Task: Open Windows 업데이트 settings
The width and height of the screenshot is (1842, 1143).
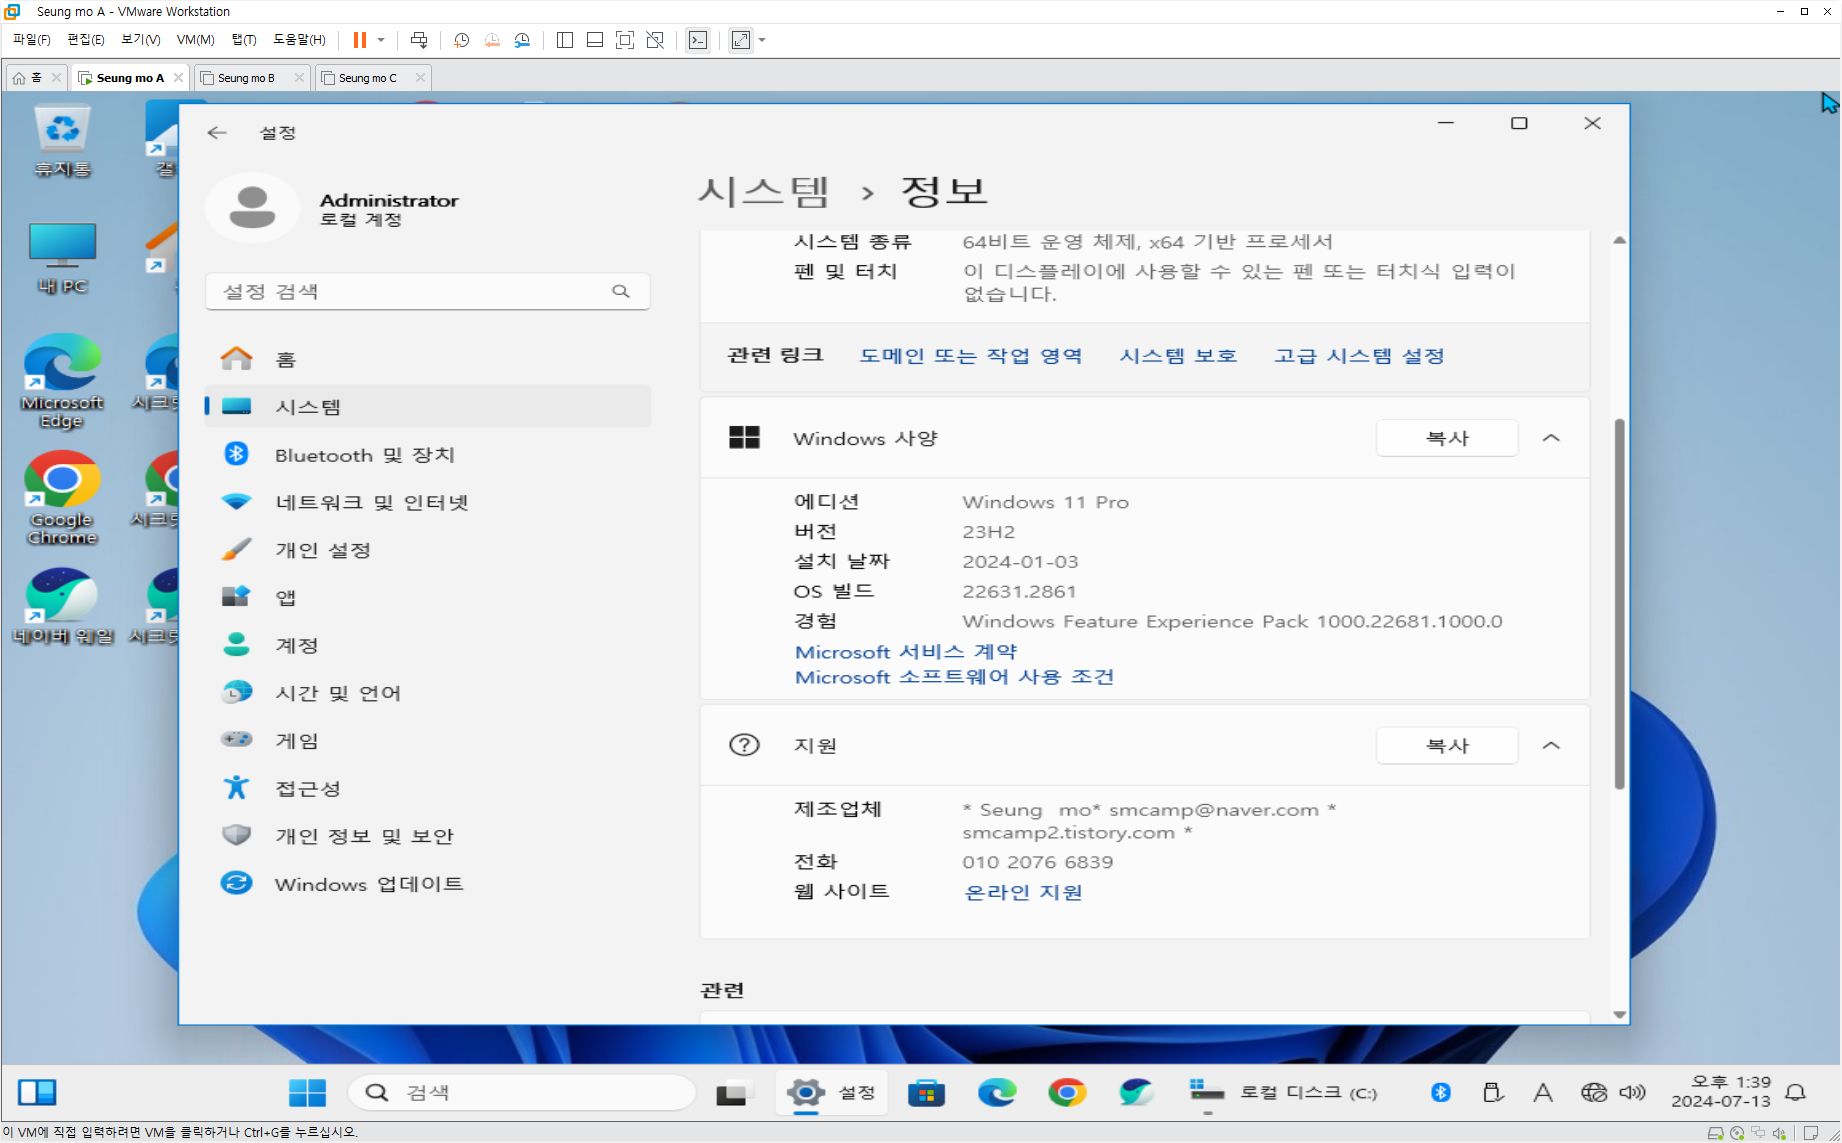Action: point(428,884)
